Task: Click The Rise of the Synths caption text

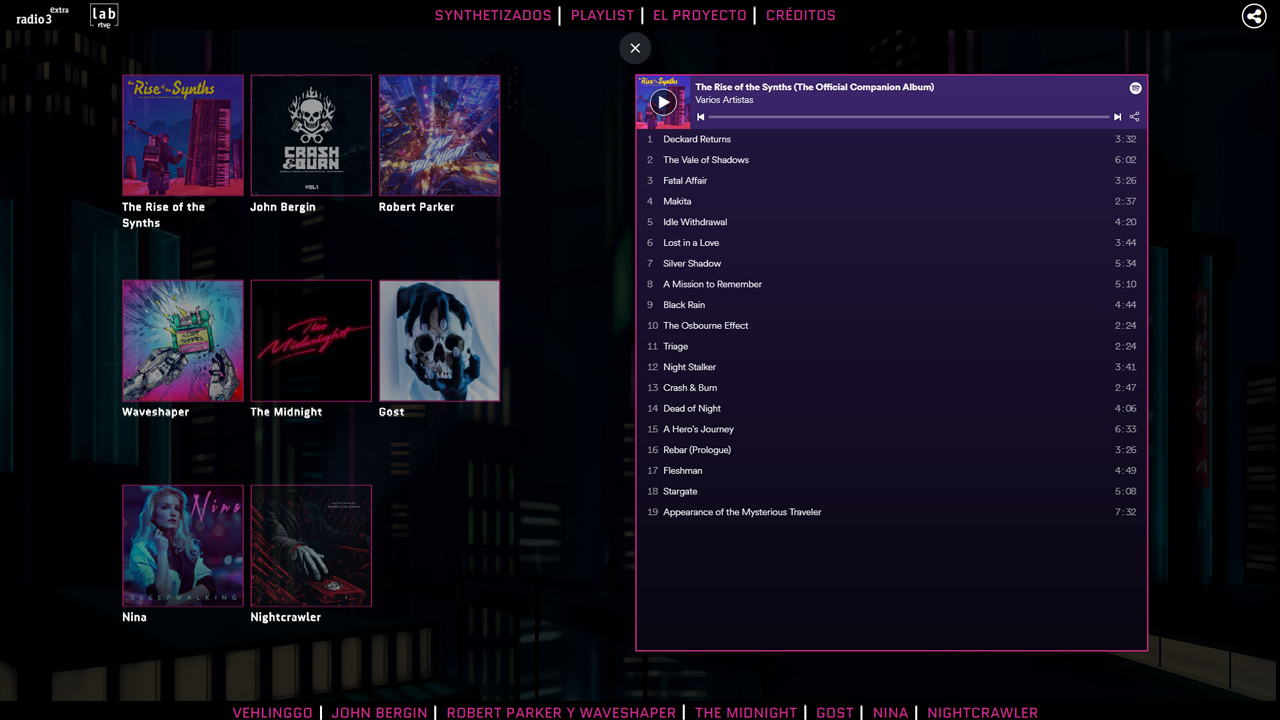Action: [x=163, y=215]
